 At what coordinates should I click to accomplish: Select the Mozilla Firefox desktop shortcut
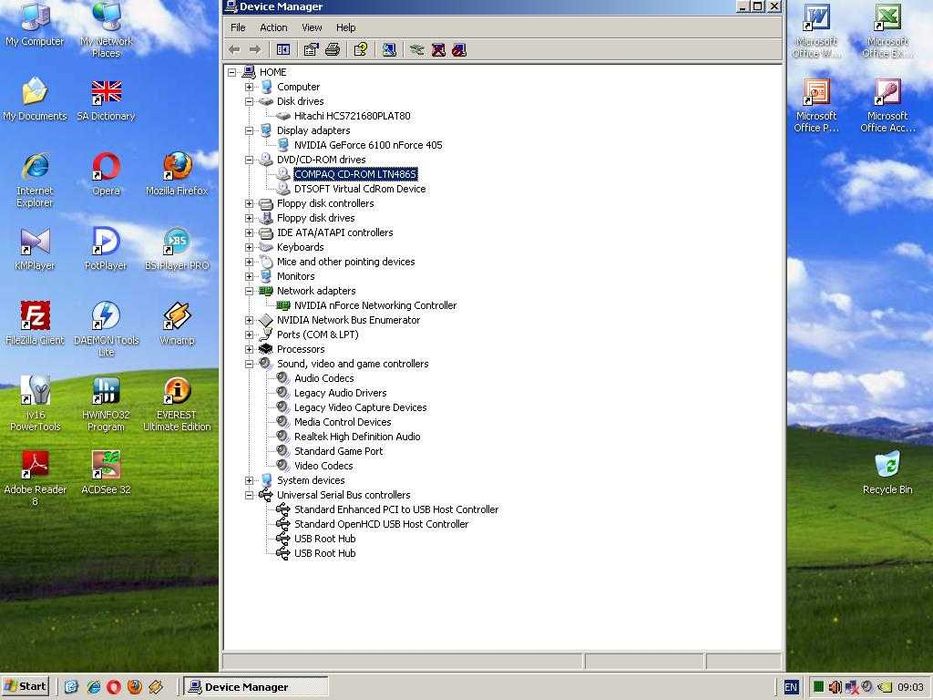tap(177, 174)
